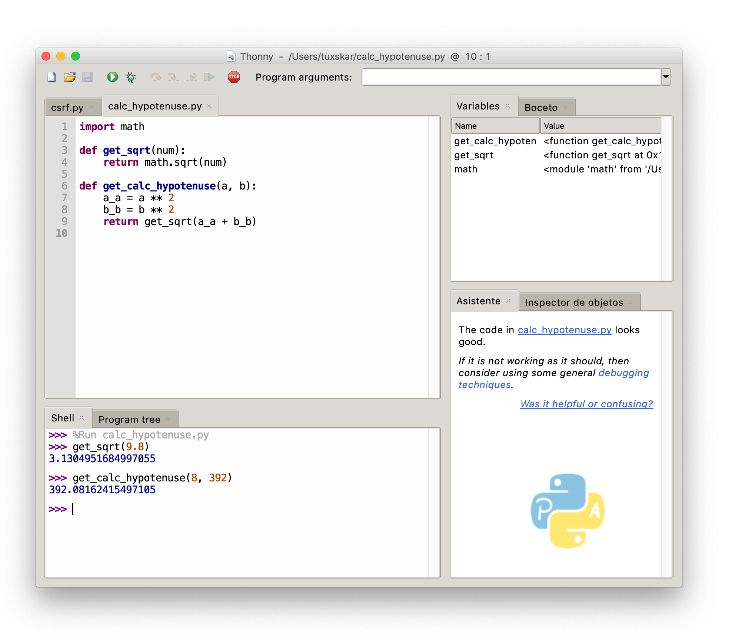The width and height of the screenshot is (730, 637).
Task: Click the '%Run calc_hypotenuse.py' shell line
Action: pyautogui.click(x=141, y=435)
